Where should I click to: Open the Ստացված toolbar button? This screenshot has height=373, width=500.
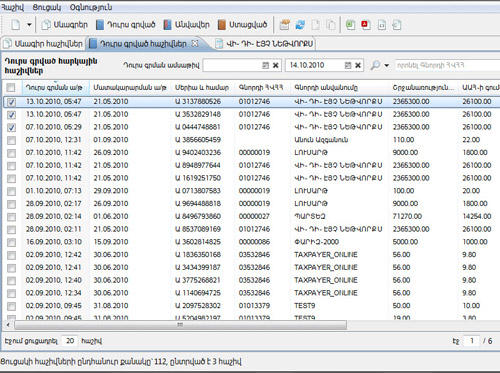pyautogui.click(x=242, y=25)
